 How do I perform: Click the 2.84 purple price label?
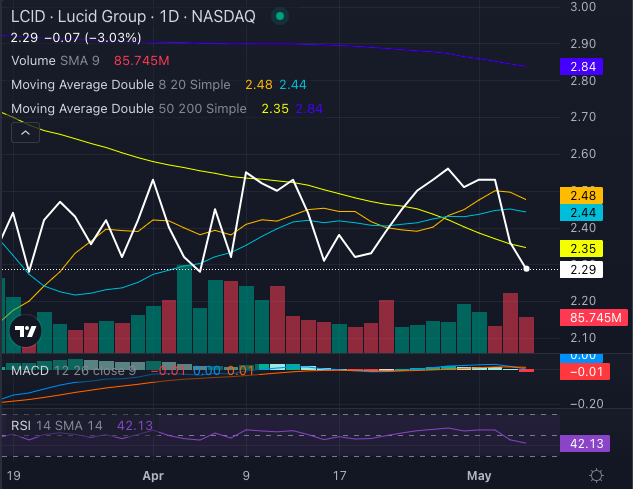coord(581,66)
